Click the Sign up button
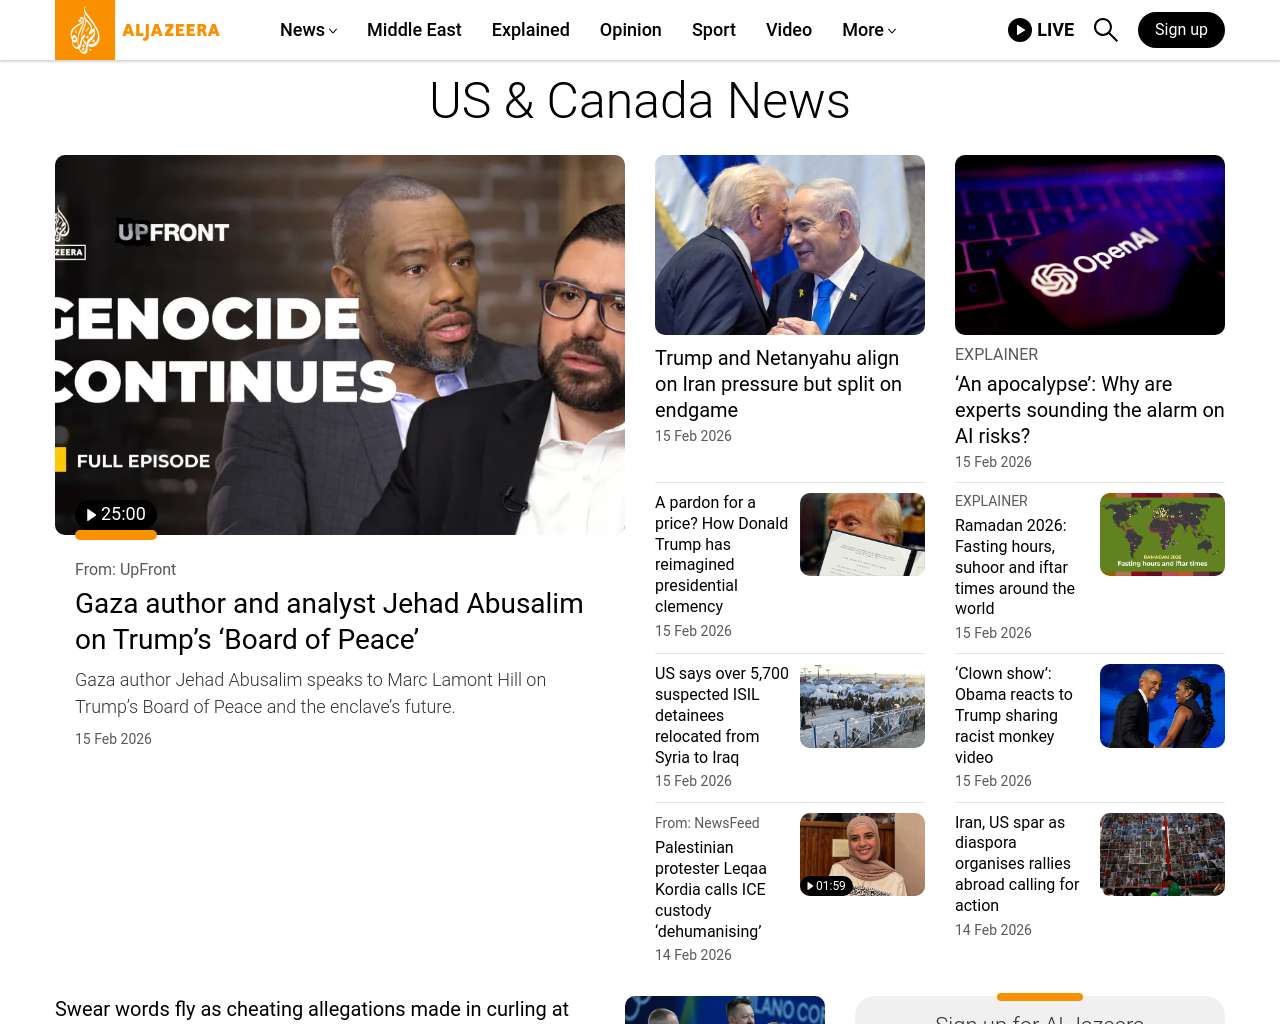 tap(1181, 30)
